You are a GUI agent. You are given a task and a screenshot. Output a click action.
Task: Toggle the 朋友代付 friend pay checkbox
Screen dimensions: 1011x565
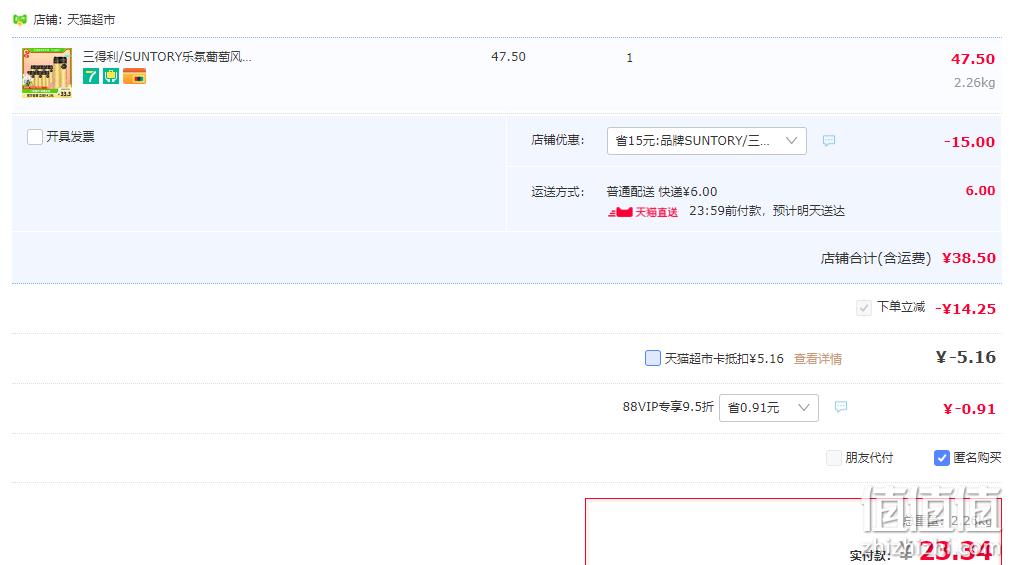click(x=834, y=458)
